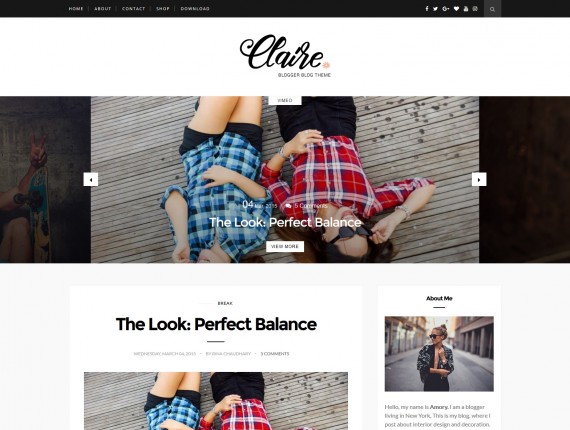Click the heart icon in the header

456,9
